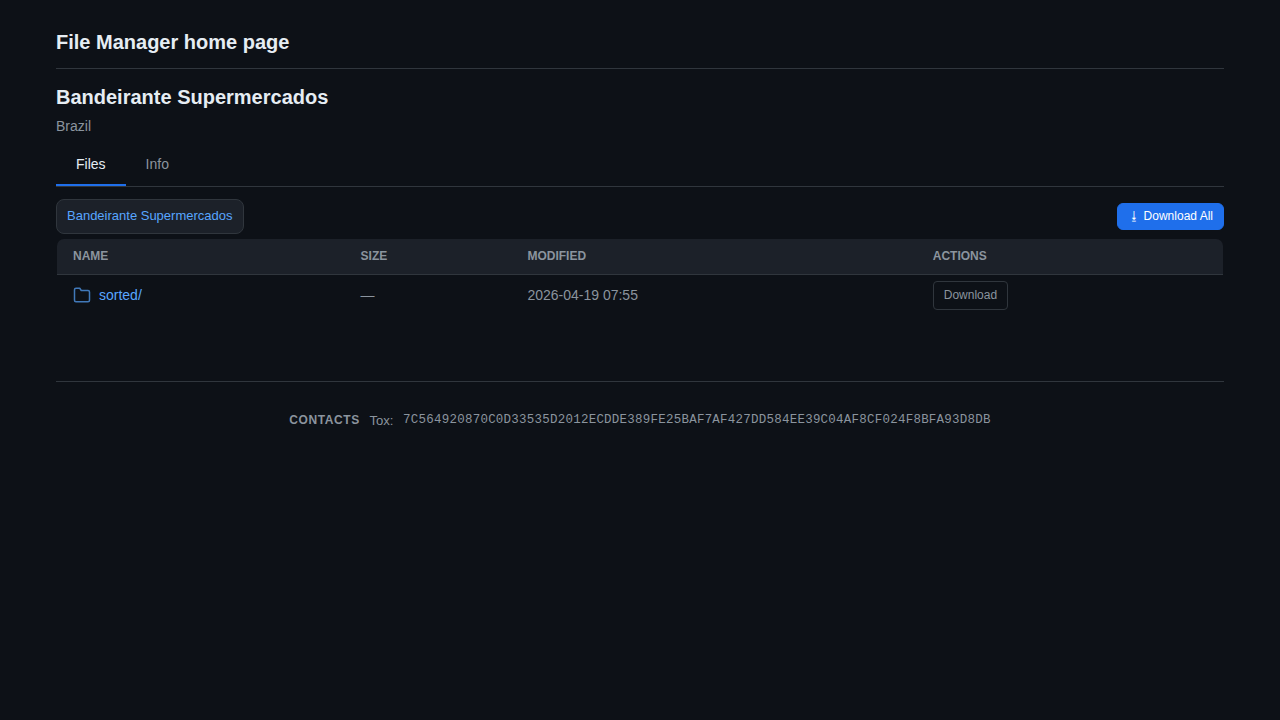Screen dimensions: 1280x720
Task: Click the Download All button
Action: [x=1170, y=216]
